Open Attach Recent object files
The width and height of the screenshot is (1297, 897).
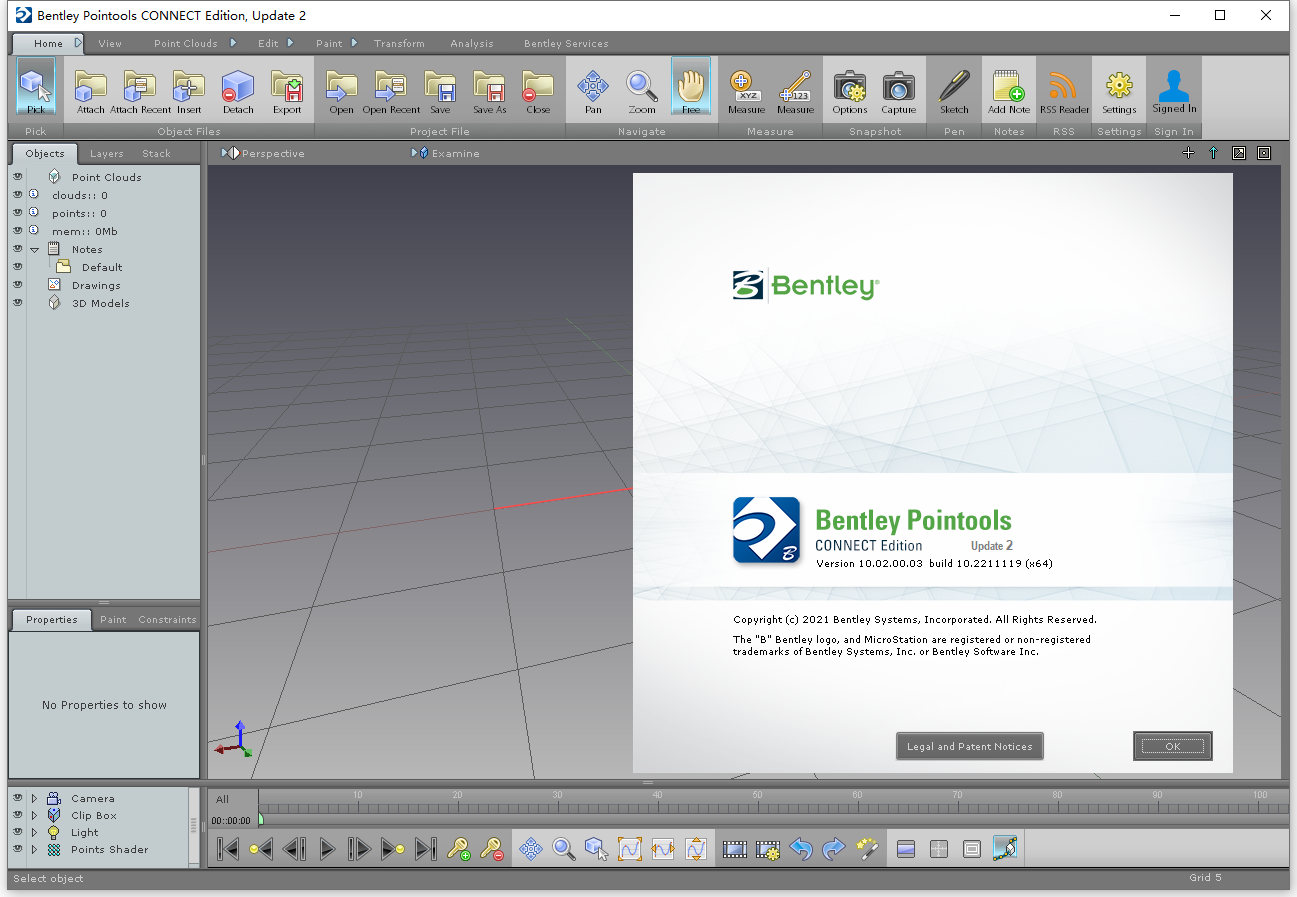pos(140,89)
